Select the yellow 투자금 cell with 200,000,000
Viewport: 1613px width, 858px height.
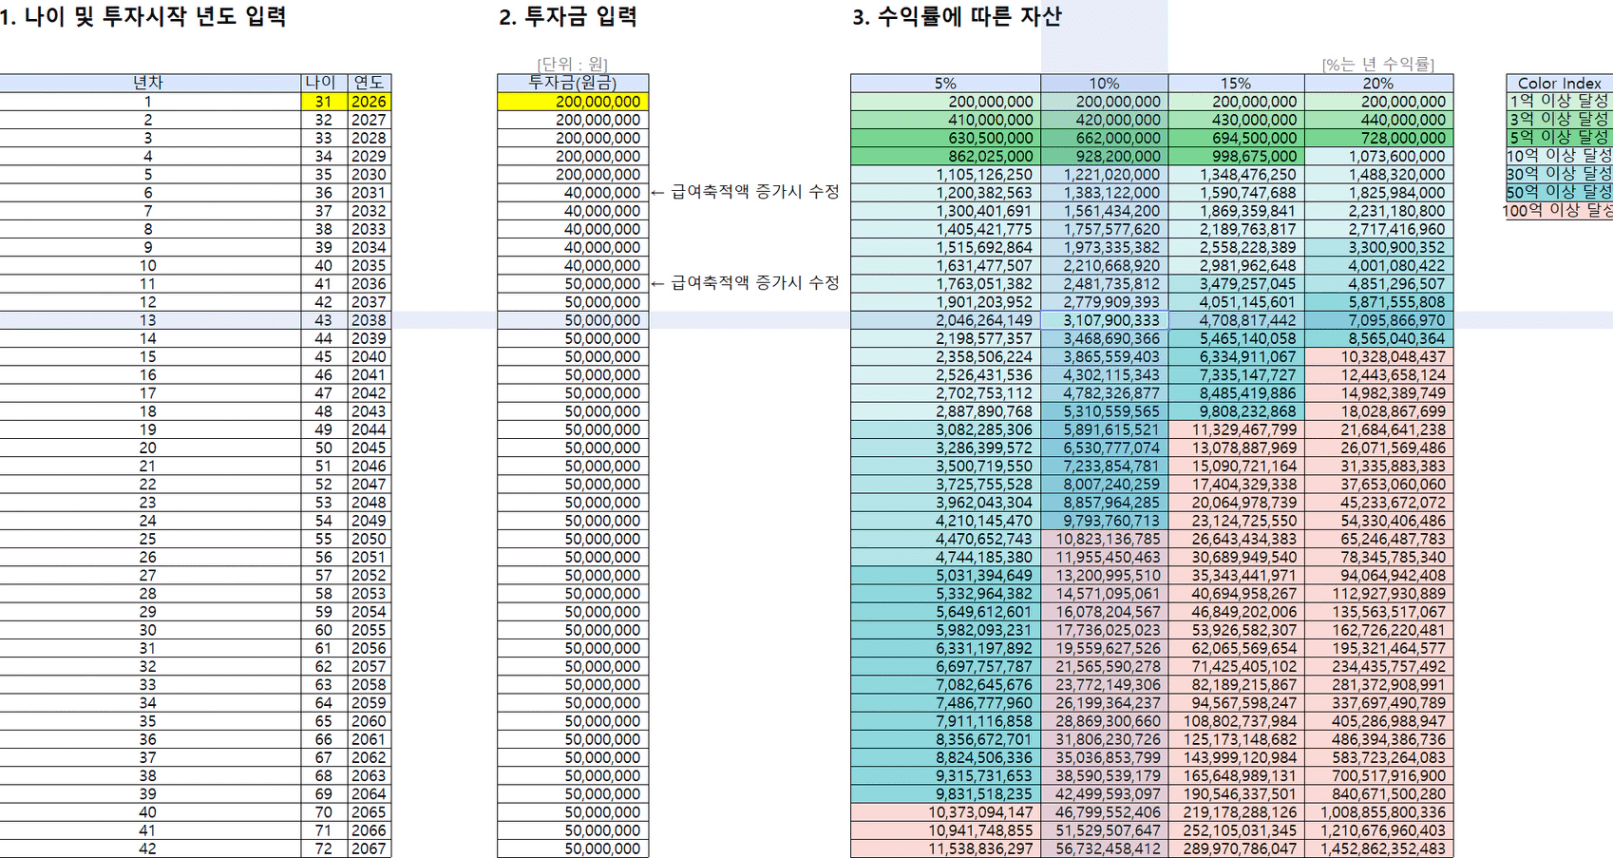pos(573,101)
